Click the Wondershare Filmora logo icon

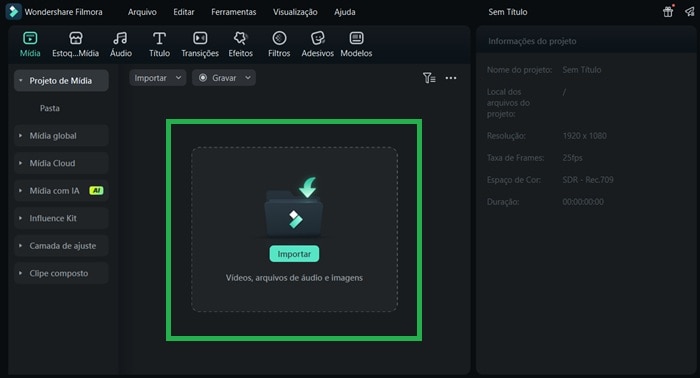(x=13, y=12)
